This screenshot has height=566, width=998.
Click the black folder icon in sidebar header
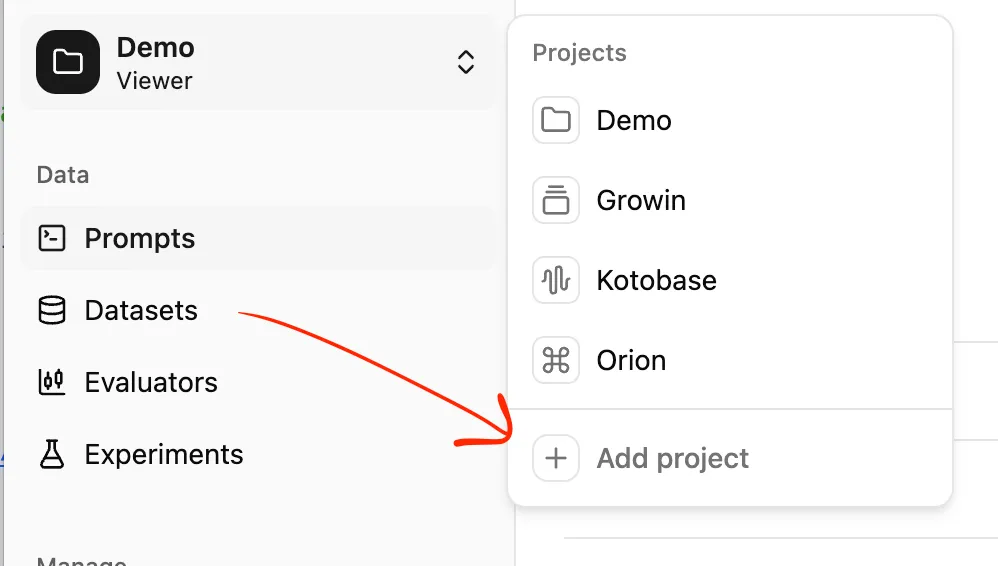(x=68, y=62)
